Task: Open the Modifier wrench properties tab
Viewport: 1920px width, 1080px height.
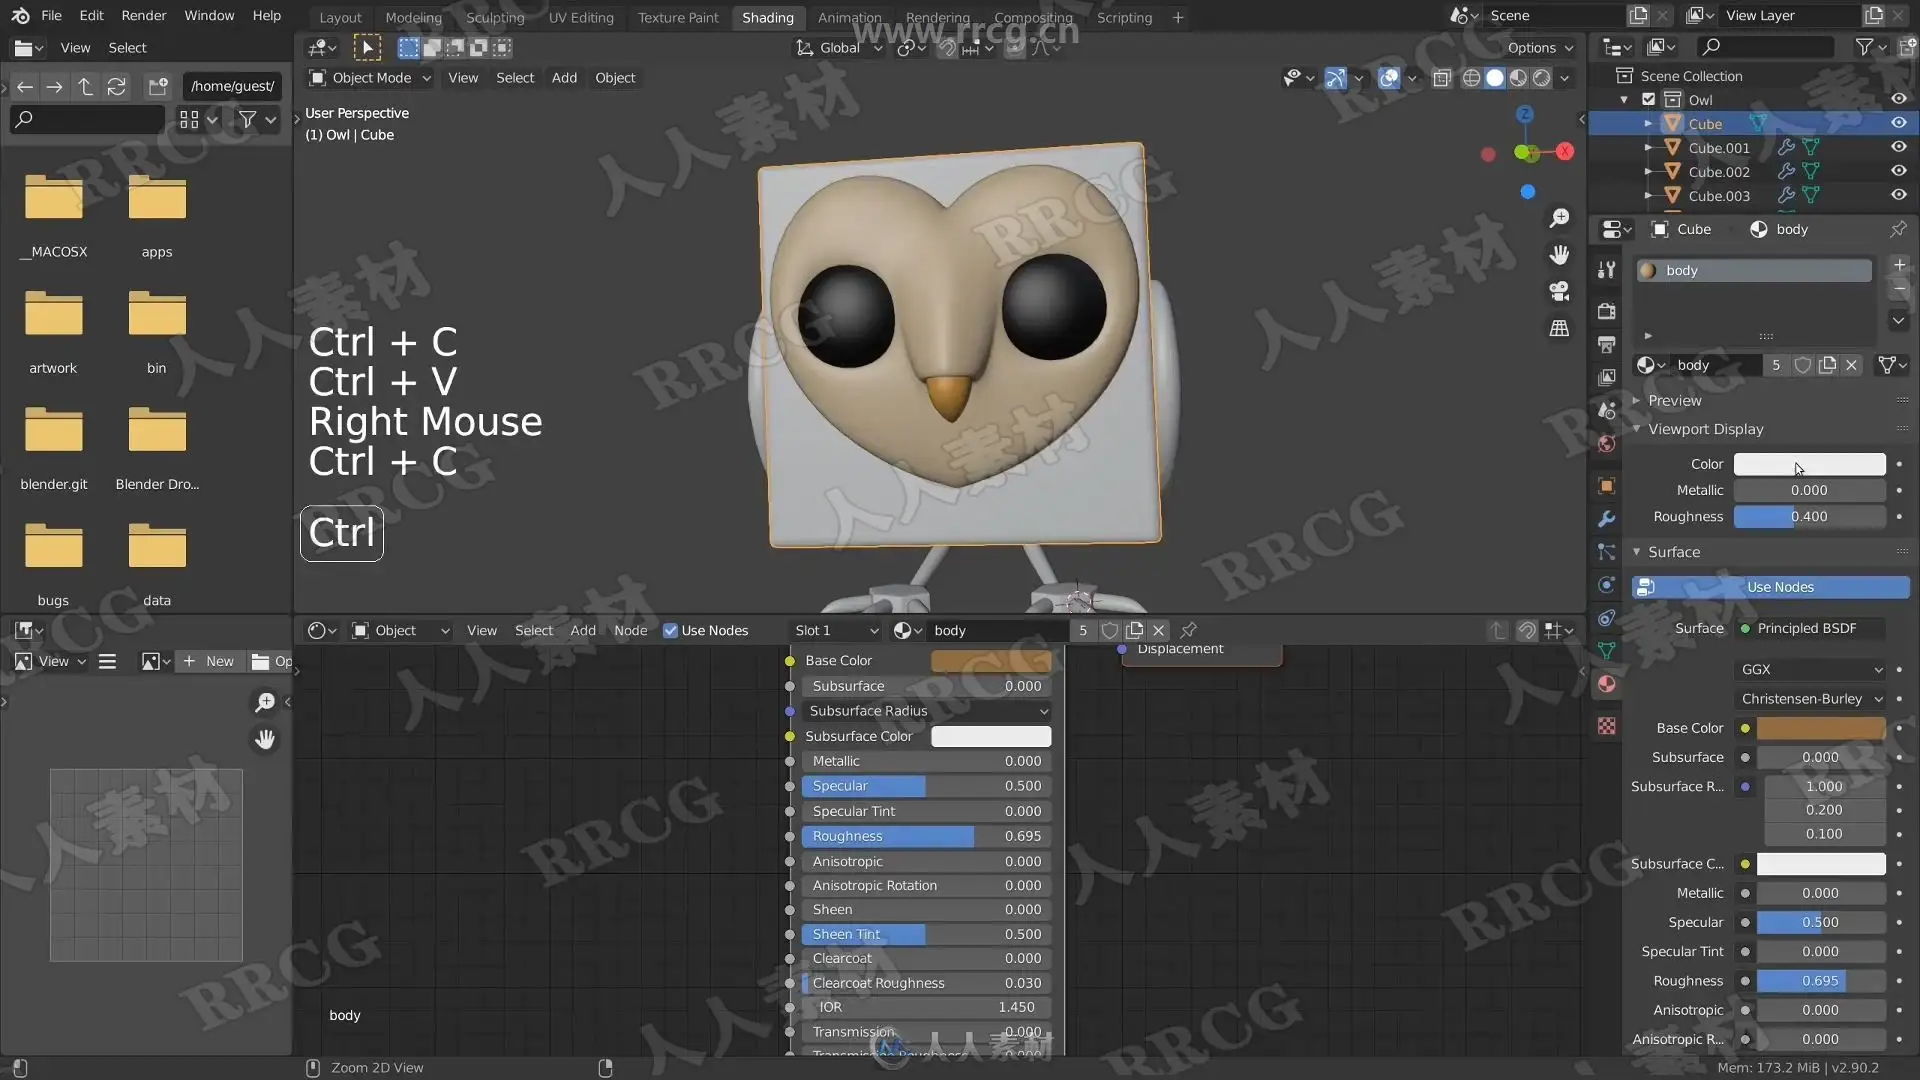Action: point(1606,519)
